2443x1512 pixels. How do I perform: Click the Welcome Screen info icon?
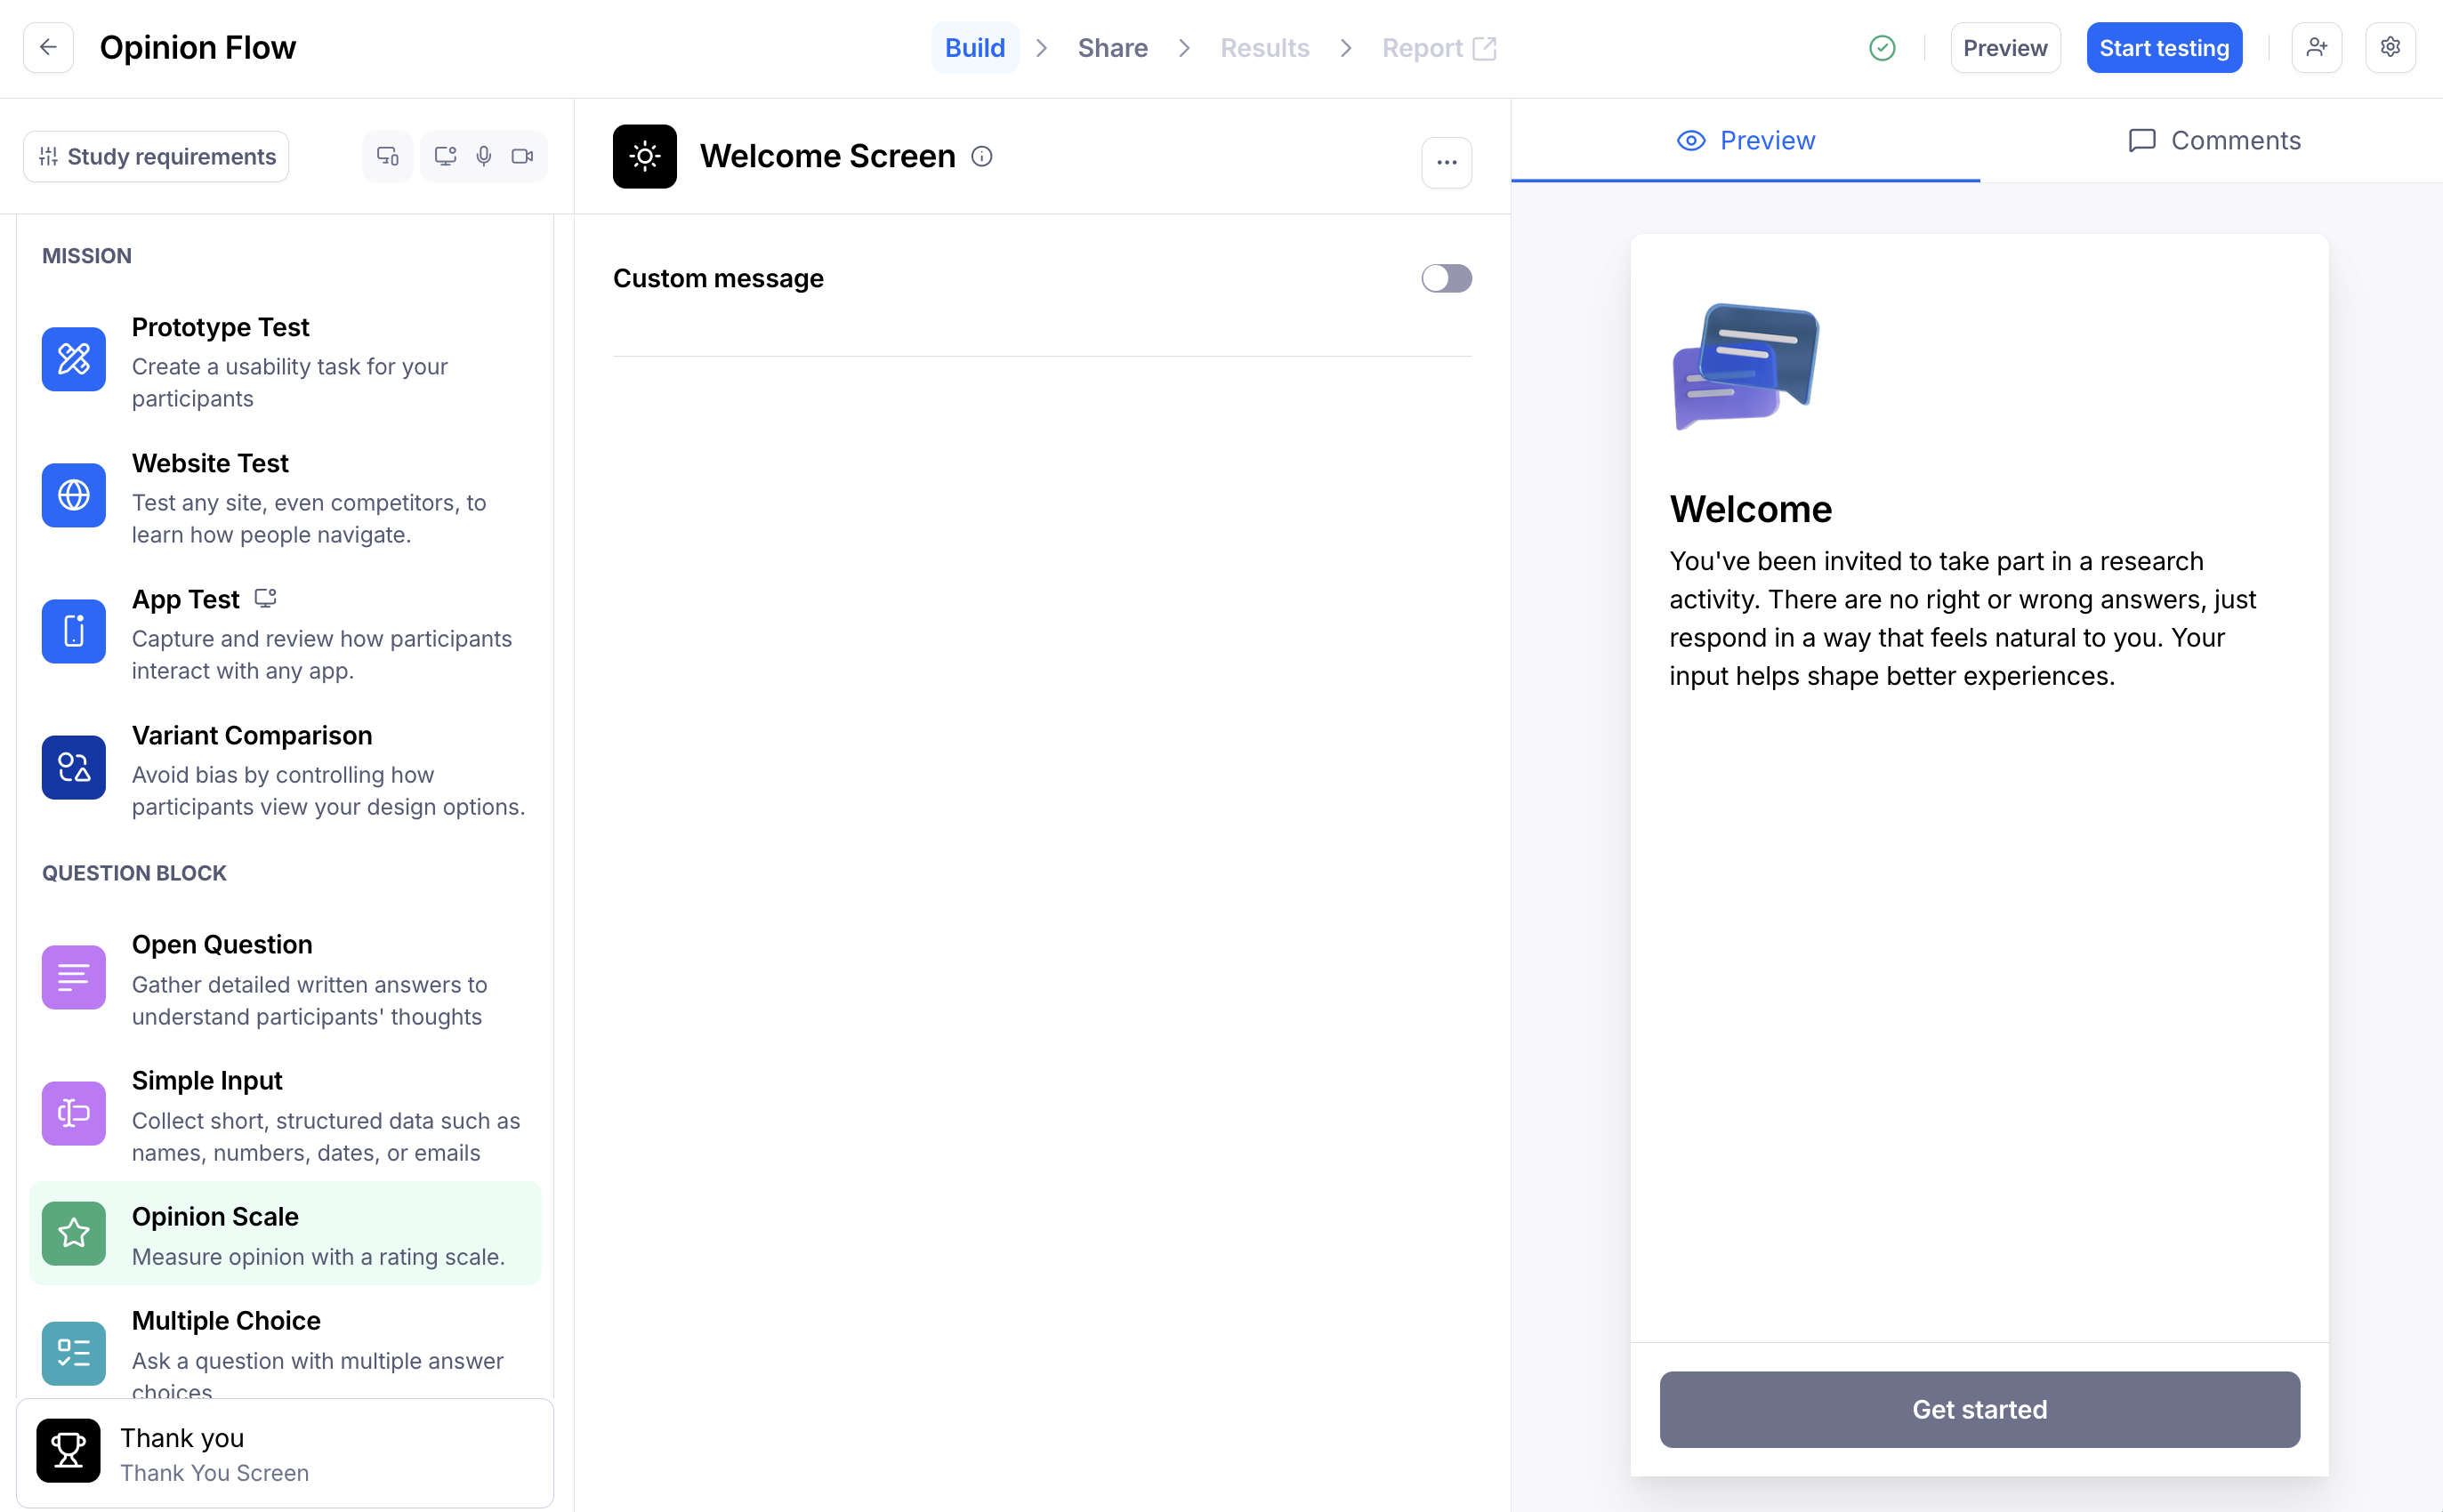(x=982, y=157)
